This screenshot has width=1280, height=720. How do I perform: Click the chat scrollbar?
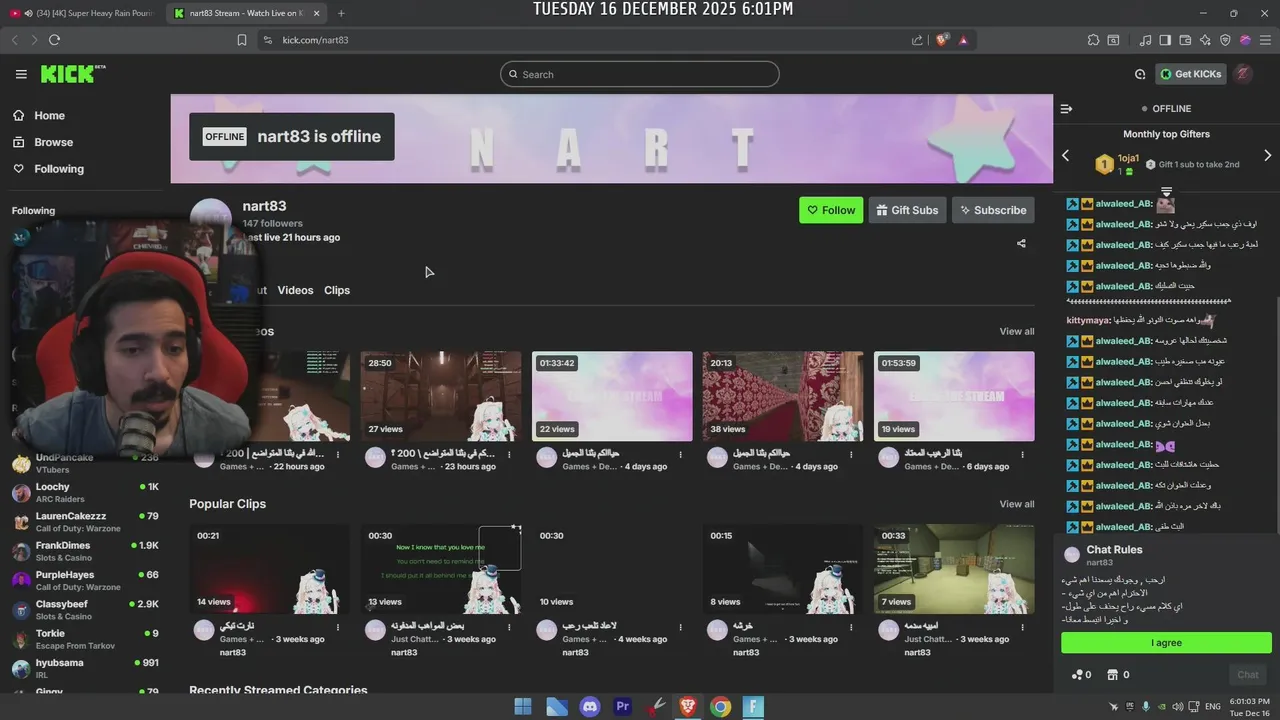[x=1276, y=415]
